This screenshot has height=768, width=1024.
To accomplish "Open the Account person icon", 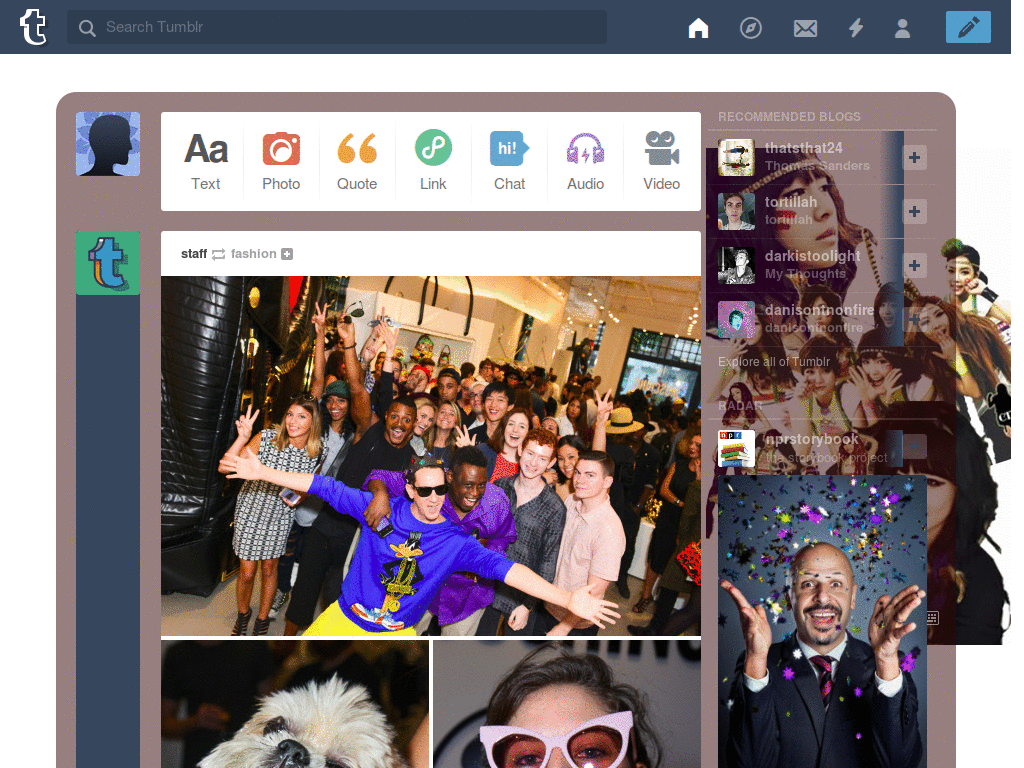I will tap(903, 28).
